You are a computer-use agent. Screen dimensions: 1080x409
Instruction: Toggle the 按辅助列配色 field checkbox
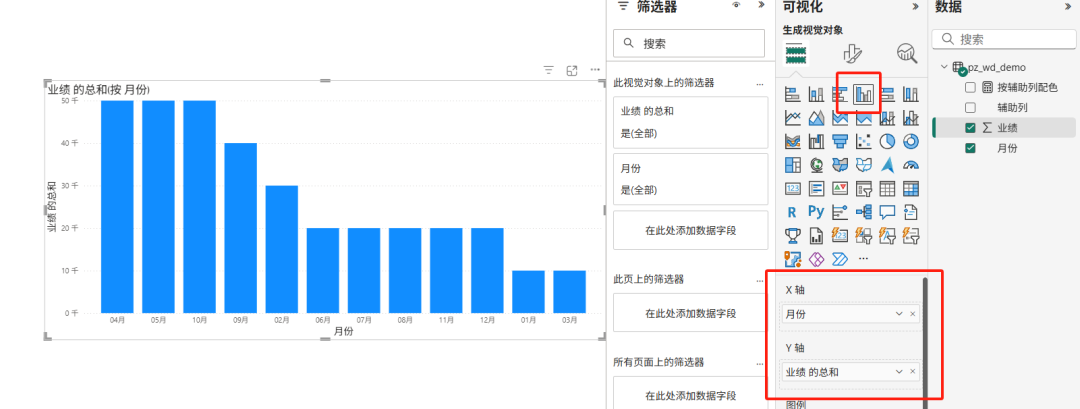(970, 87)
